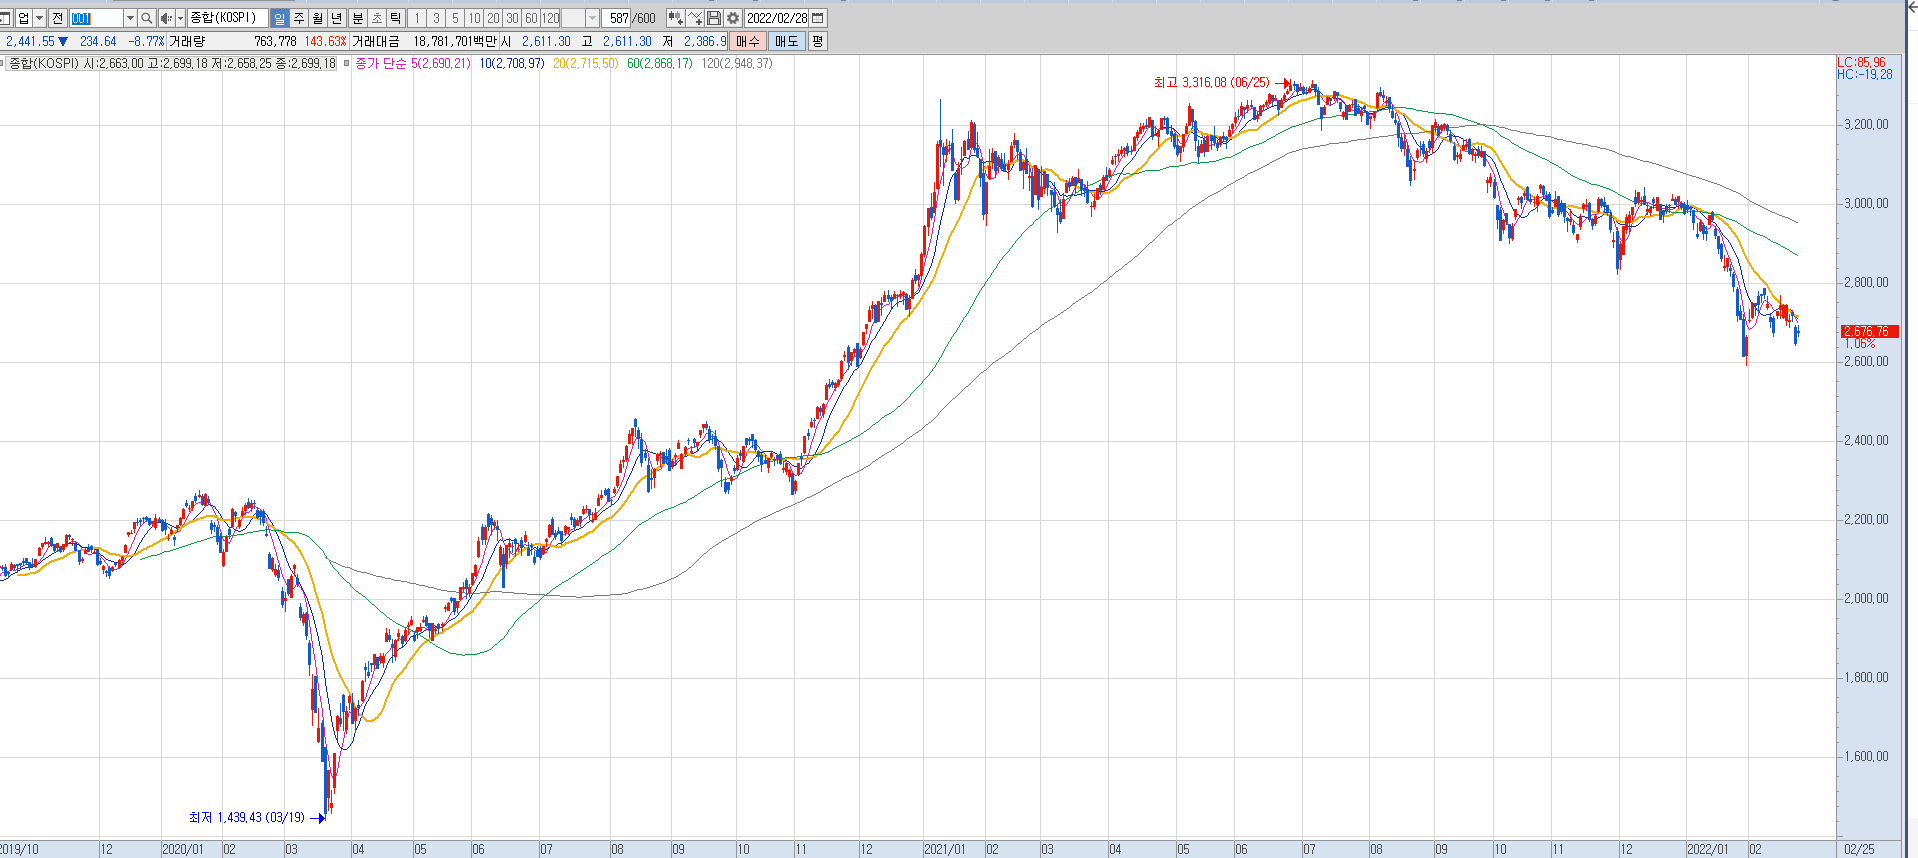Click the window layout icon at top-left corner
The width and height of the screenshot is (1918, 858).
pyautogui.click(x=5, y=18)
